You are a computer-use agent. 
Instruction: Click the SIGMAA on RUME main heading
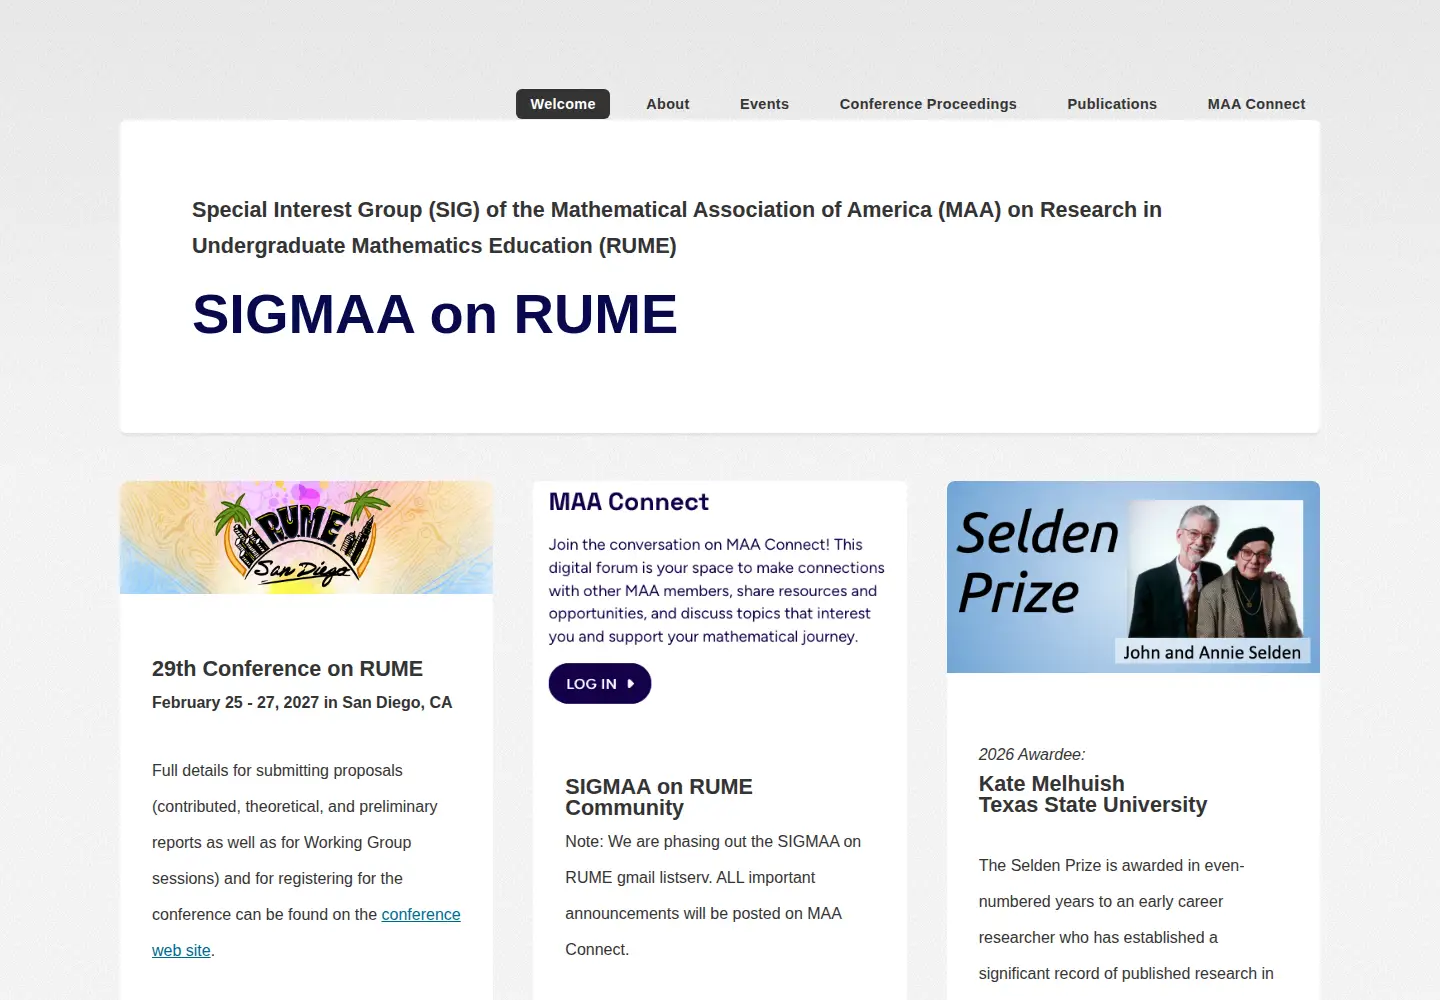coord(435,314)
